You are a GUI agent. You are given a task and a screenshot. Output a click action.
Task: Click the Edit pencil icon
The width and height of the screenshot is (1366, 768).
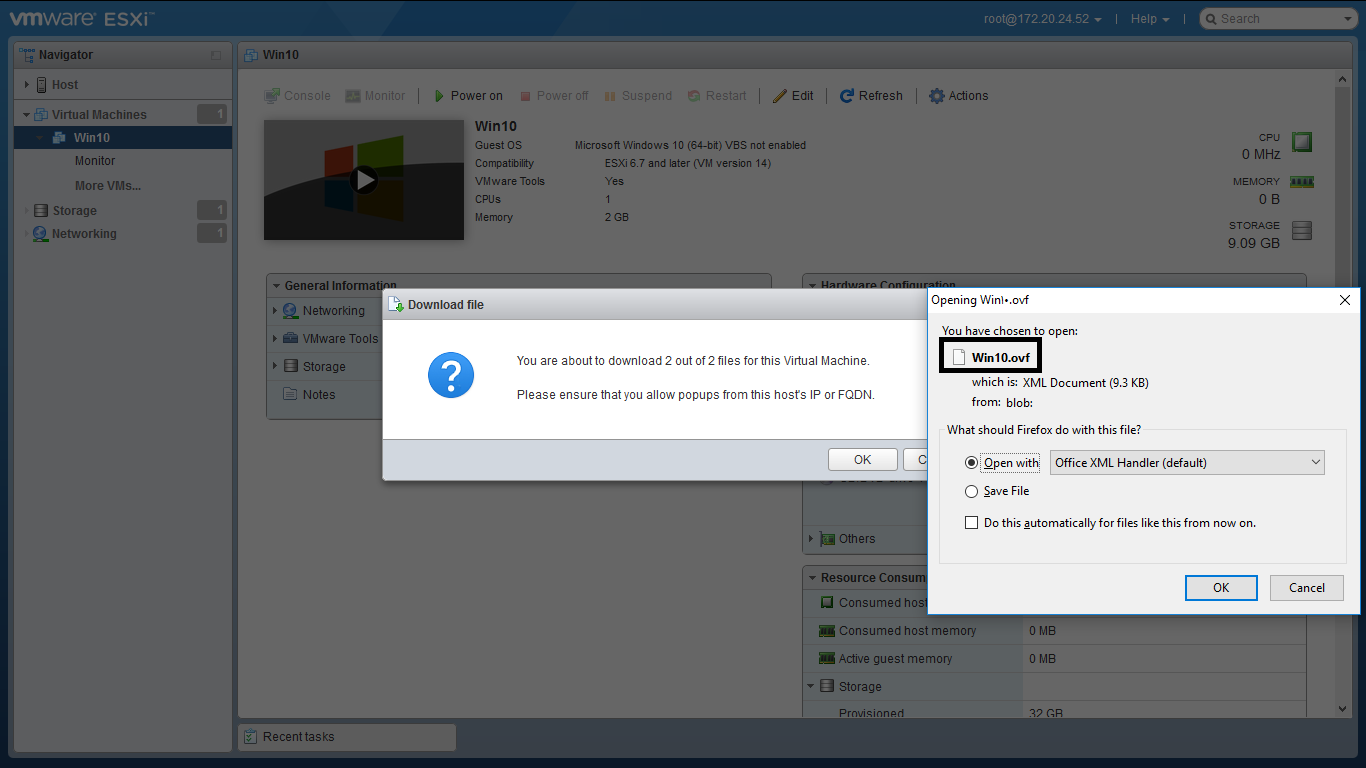click(780, 96)
